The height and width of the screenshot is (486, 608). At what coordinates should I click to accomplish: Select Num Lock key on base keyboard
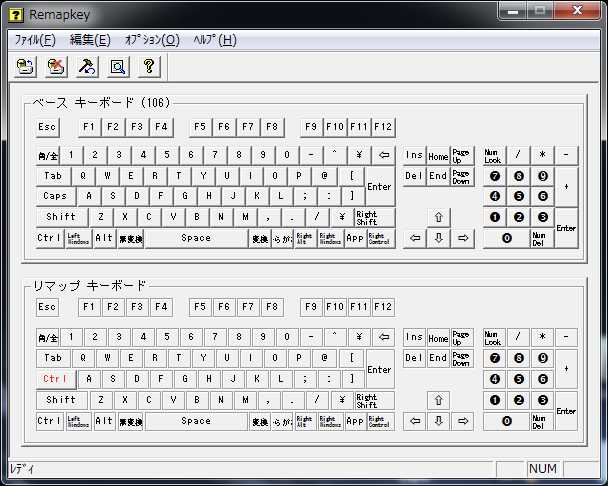coord(494,156)
